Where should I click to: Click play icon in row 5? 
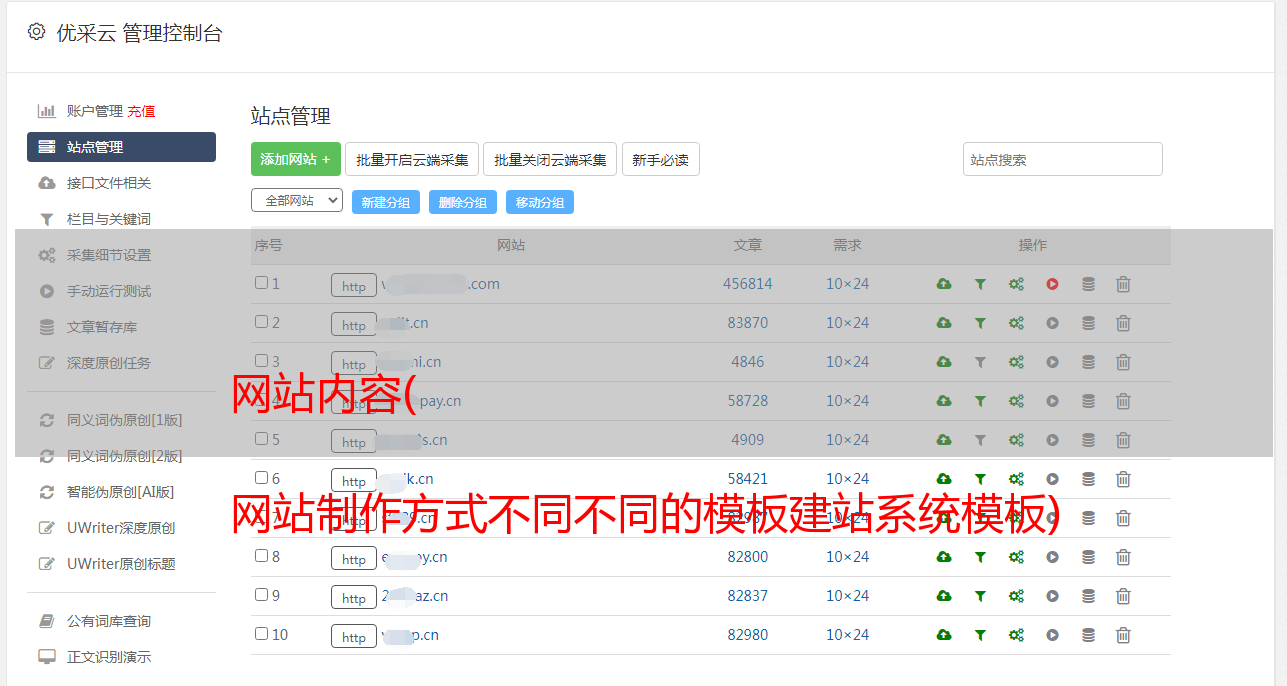click(x=1052, y=440)
